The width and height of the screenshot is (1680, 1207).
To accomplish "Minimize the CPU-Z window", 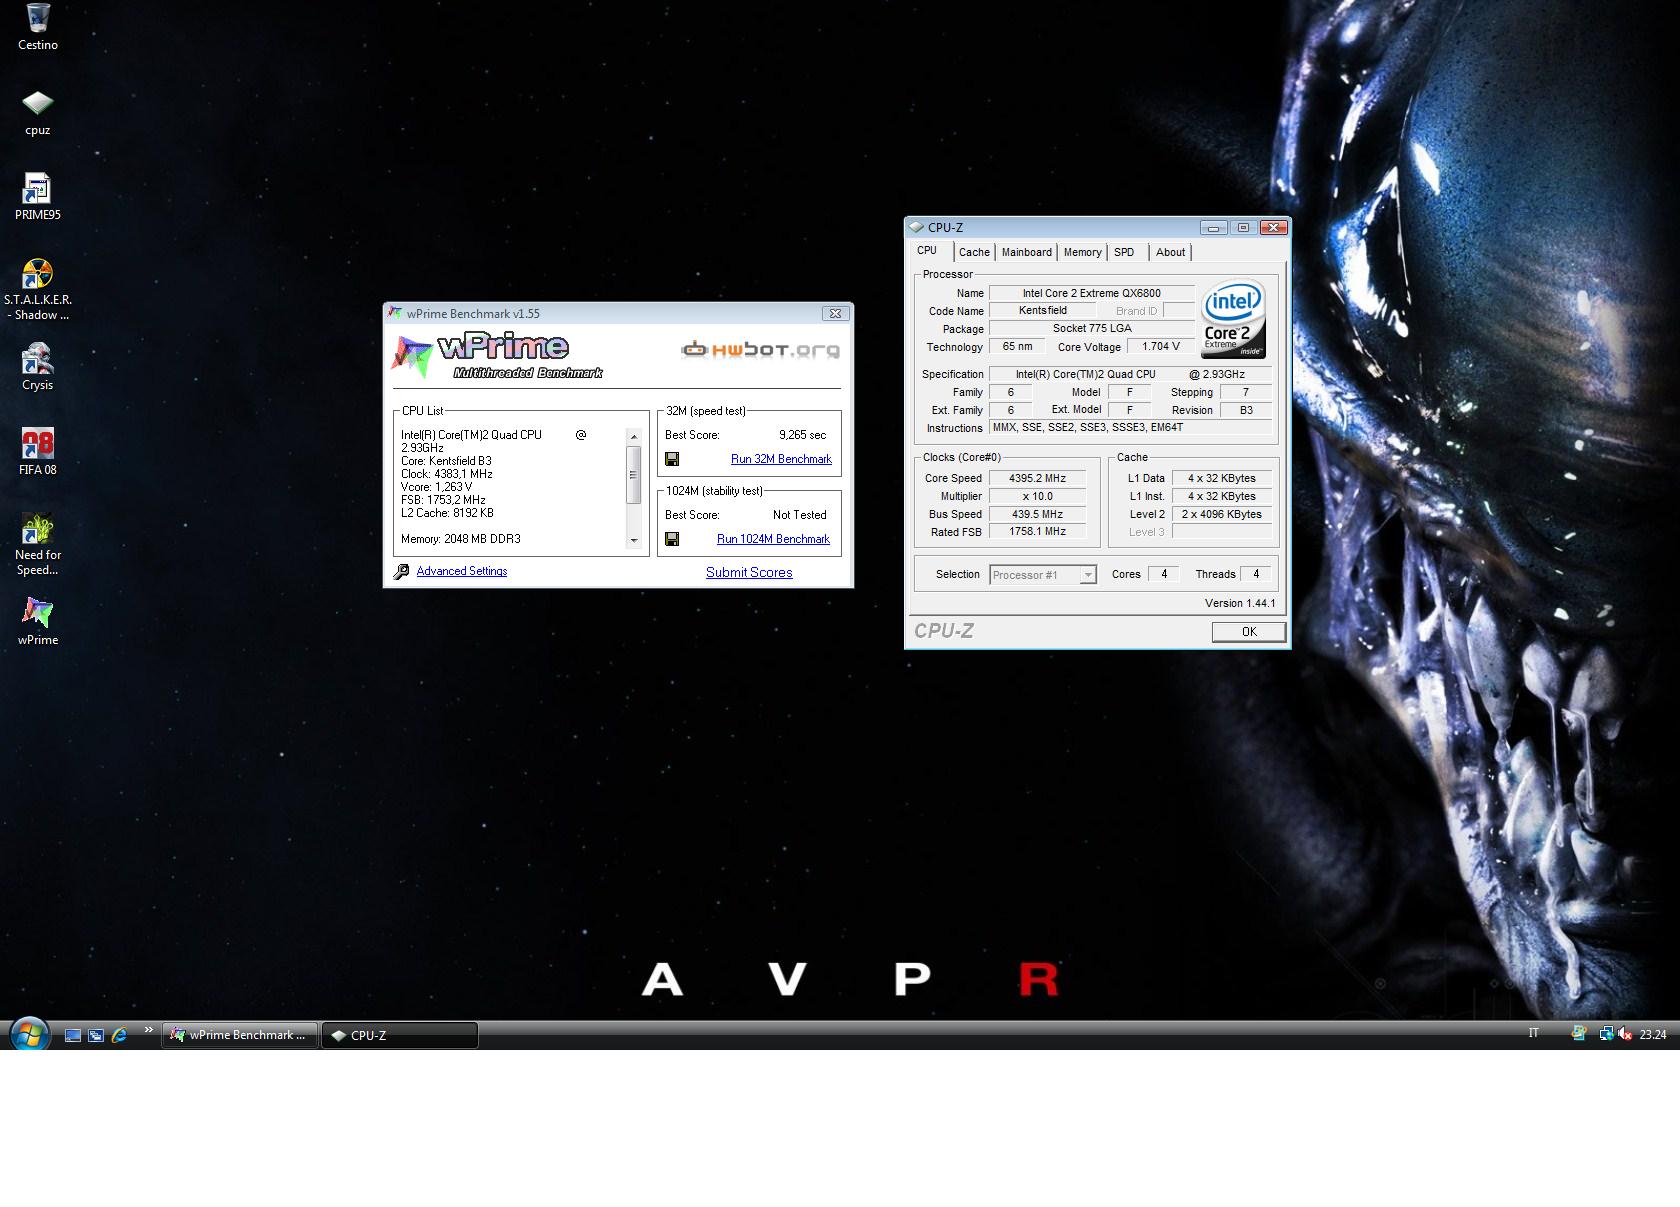I will point(1213,227).
